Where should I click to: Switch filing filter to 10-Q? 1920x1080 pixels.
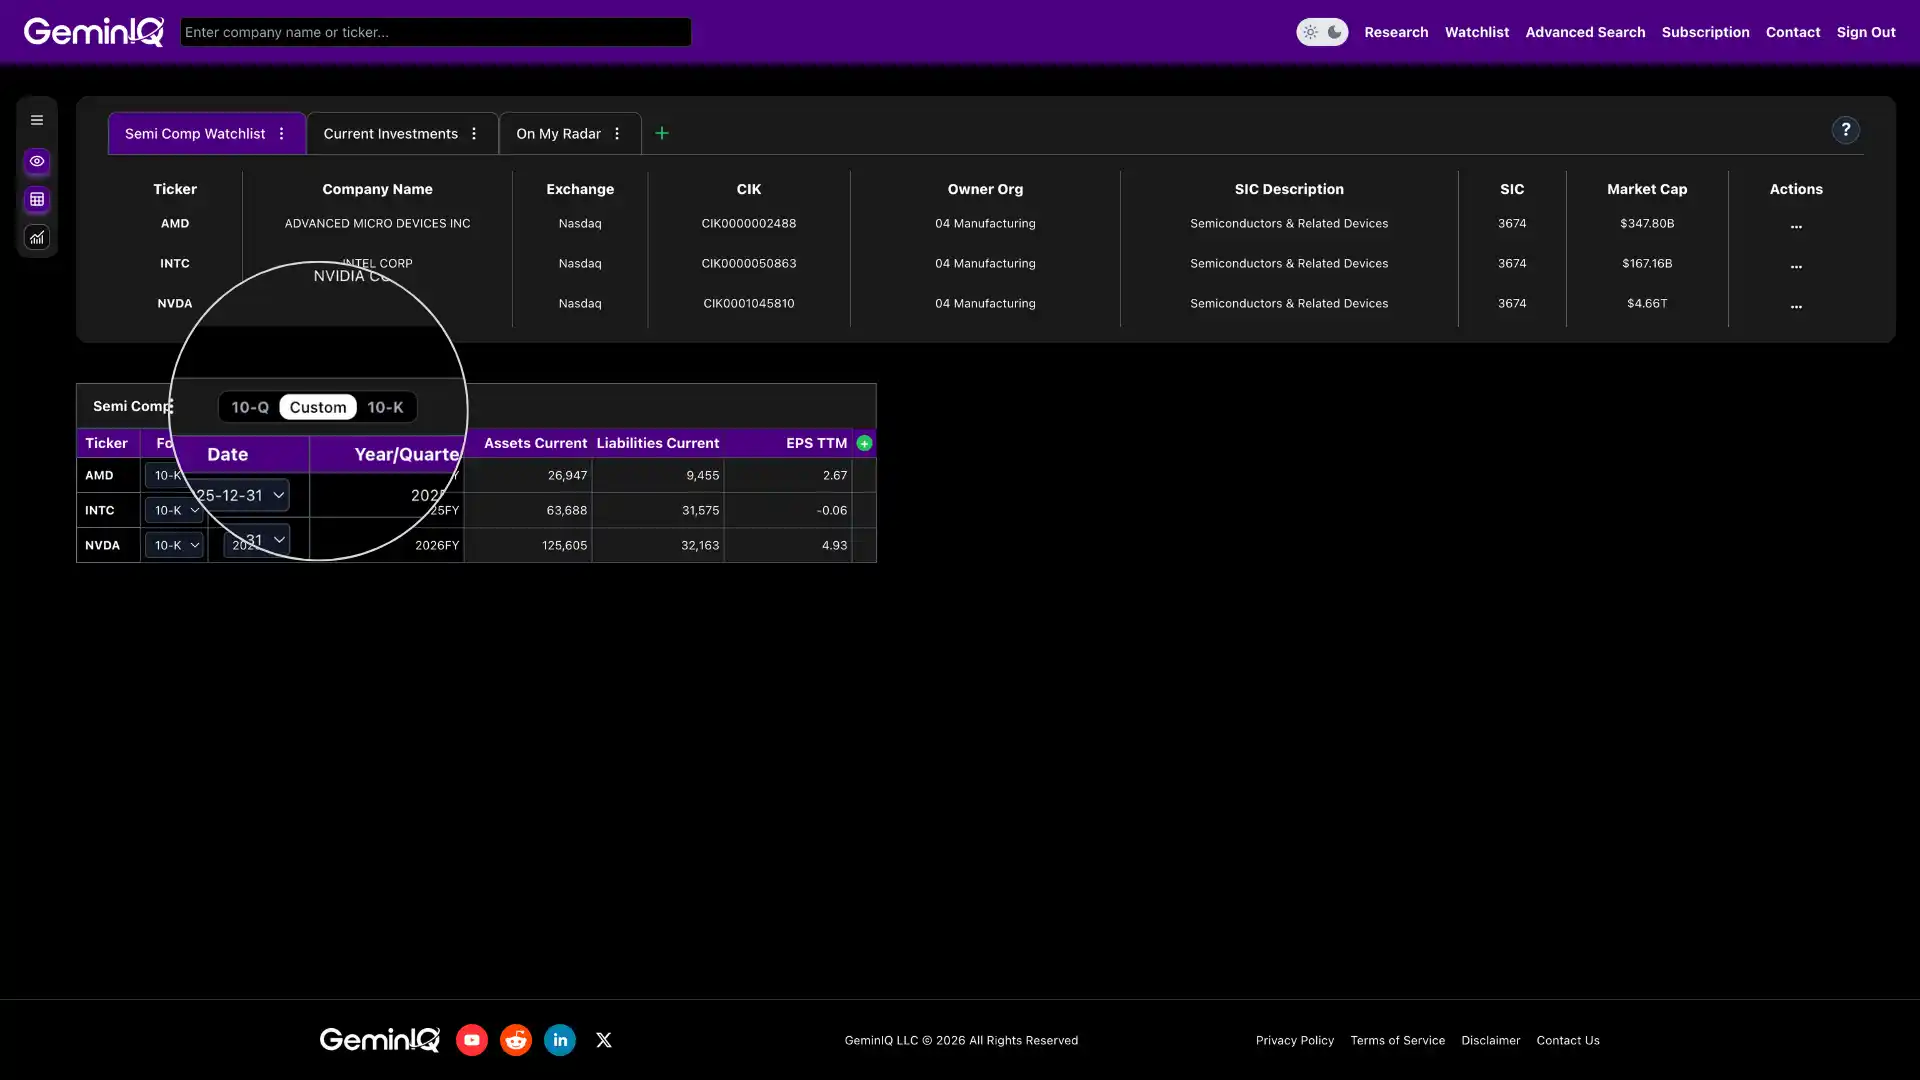point(248,407)
